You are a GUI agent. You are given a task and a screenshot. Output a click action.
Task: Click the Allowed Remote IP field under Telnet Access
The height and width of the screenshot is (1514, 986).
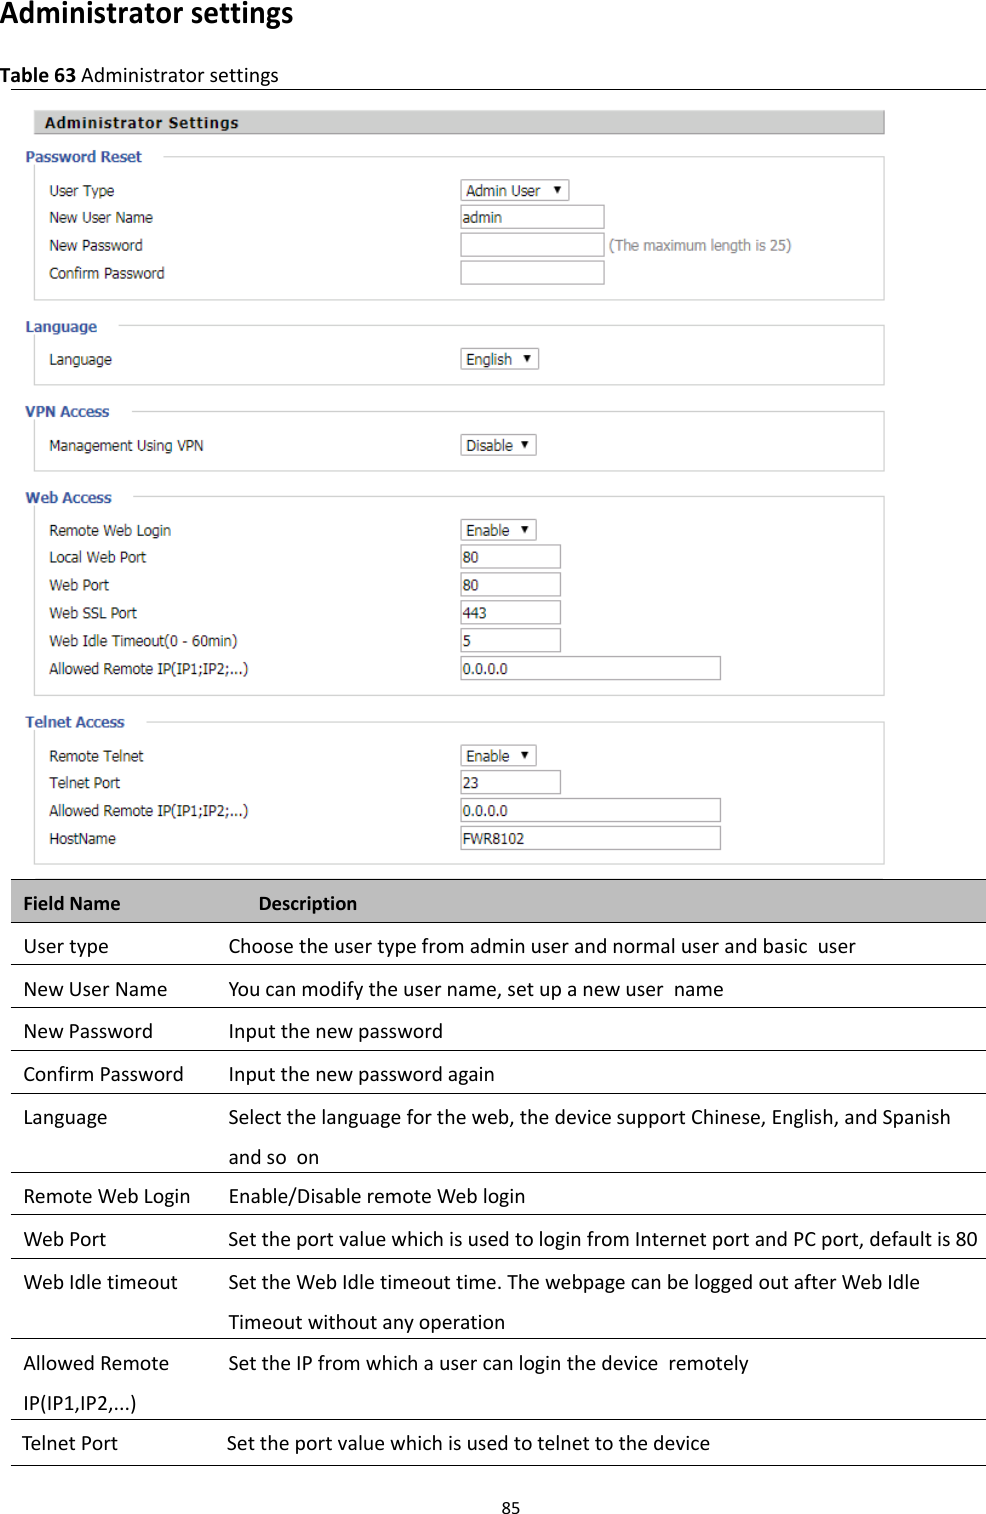click(x=589, y=810)
